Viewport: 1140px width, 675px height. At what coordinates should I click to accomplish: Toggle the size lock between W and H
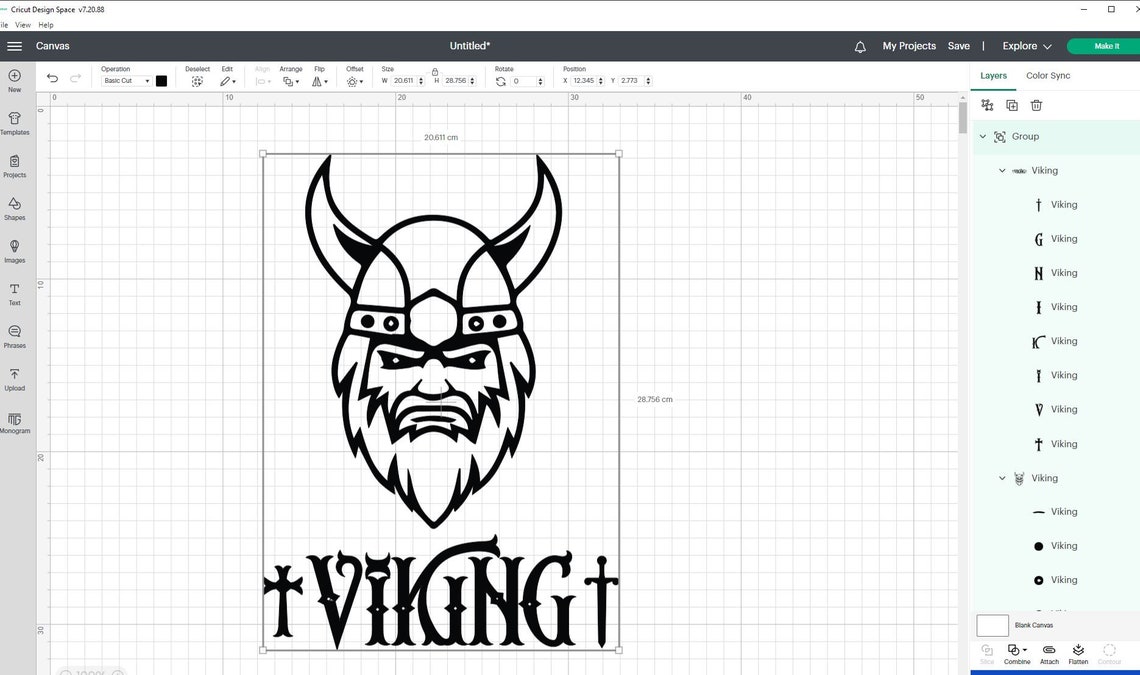click(x=434, y=74)
